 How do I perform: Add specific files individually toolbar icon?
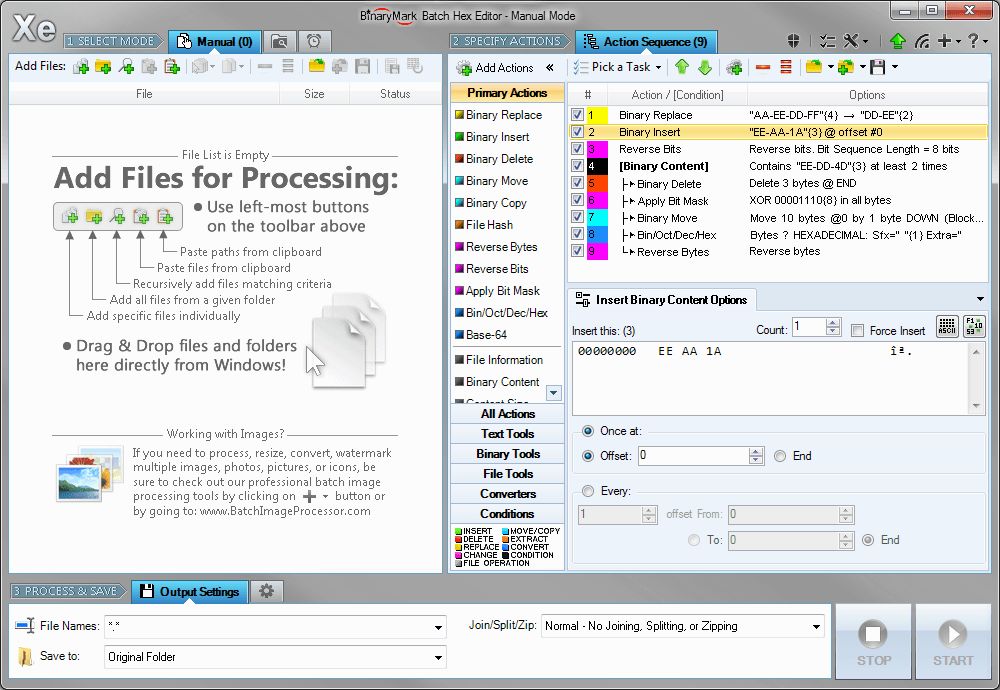(81, 66)
